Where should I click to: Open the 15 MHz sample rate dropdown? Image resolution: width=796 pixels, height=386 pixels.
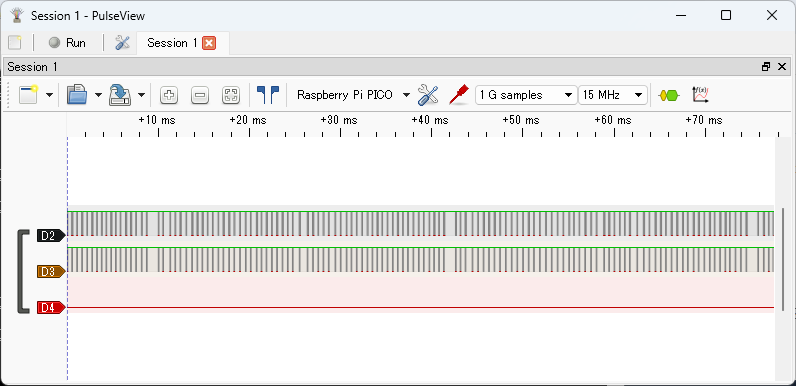613,95
